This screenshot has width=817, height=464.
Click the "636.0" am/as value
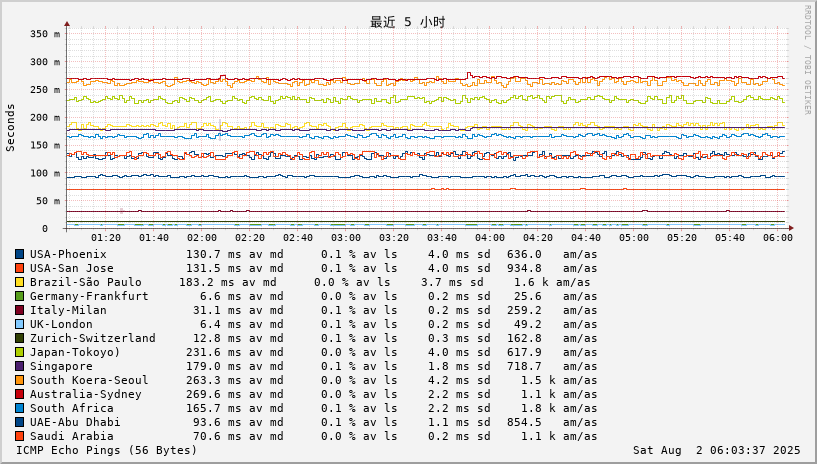pos(524,254)
